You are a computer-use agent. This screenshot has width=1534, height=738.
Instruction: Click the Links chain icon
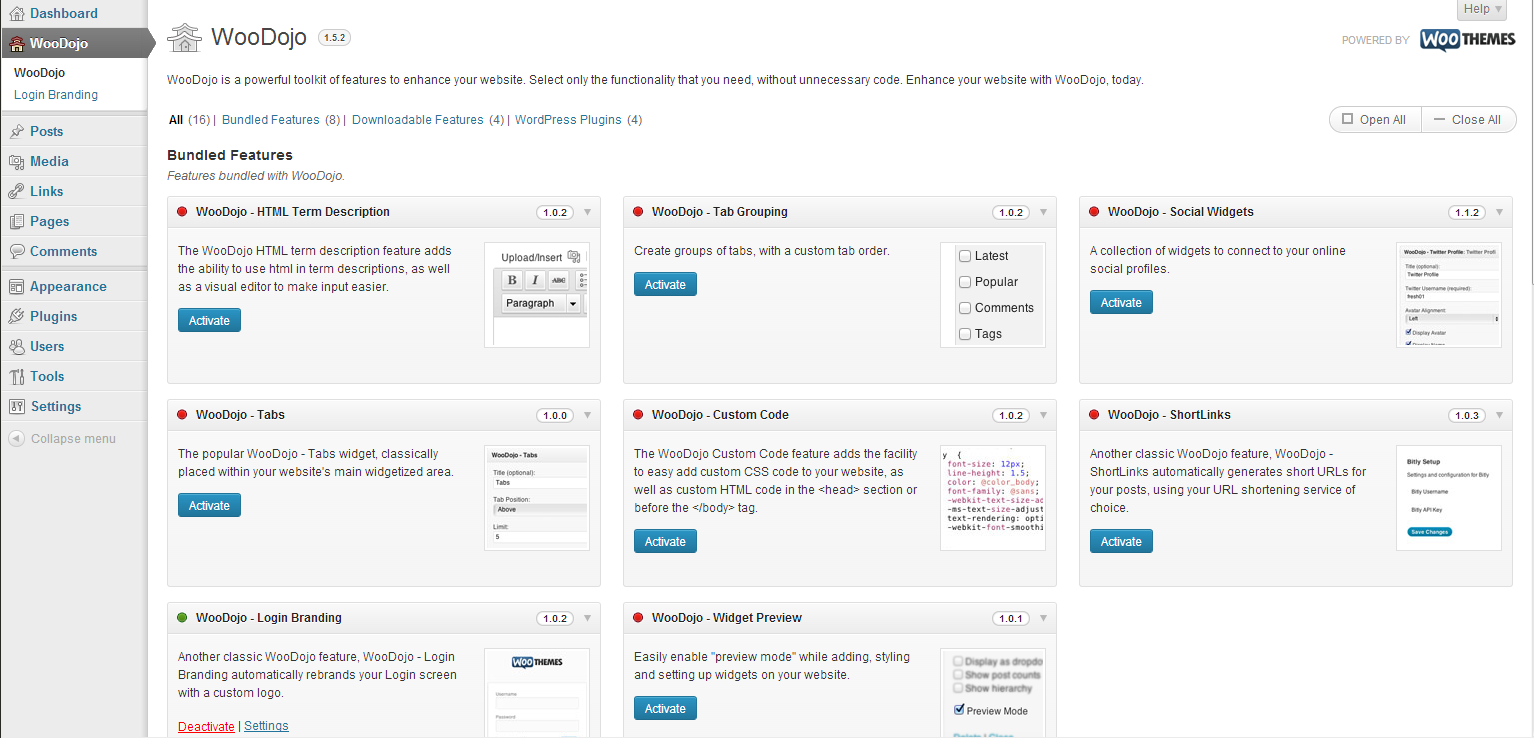16,191
